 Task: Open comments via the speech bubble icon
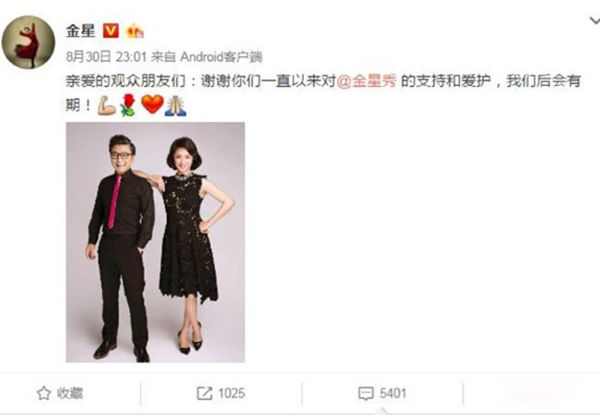click(366, 393)
